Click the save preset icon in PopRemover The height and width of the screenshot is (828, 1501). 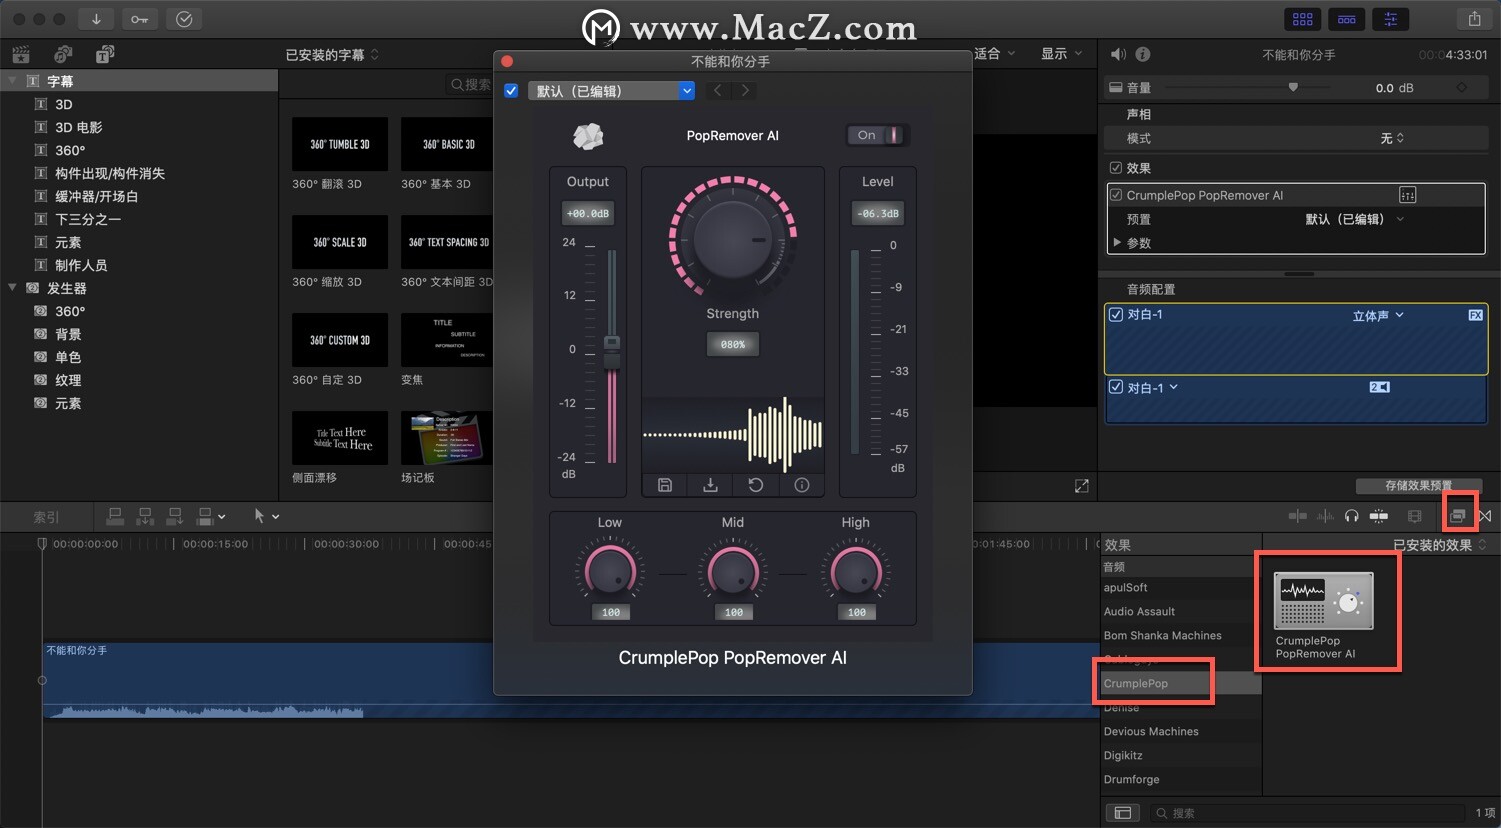tap(665, 485)
